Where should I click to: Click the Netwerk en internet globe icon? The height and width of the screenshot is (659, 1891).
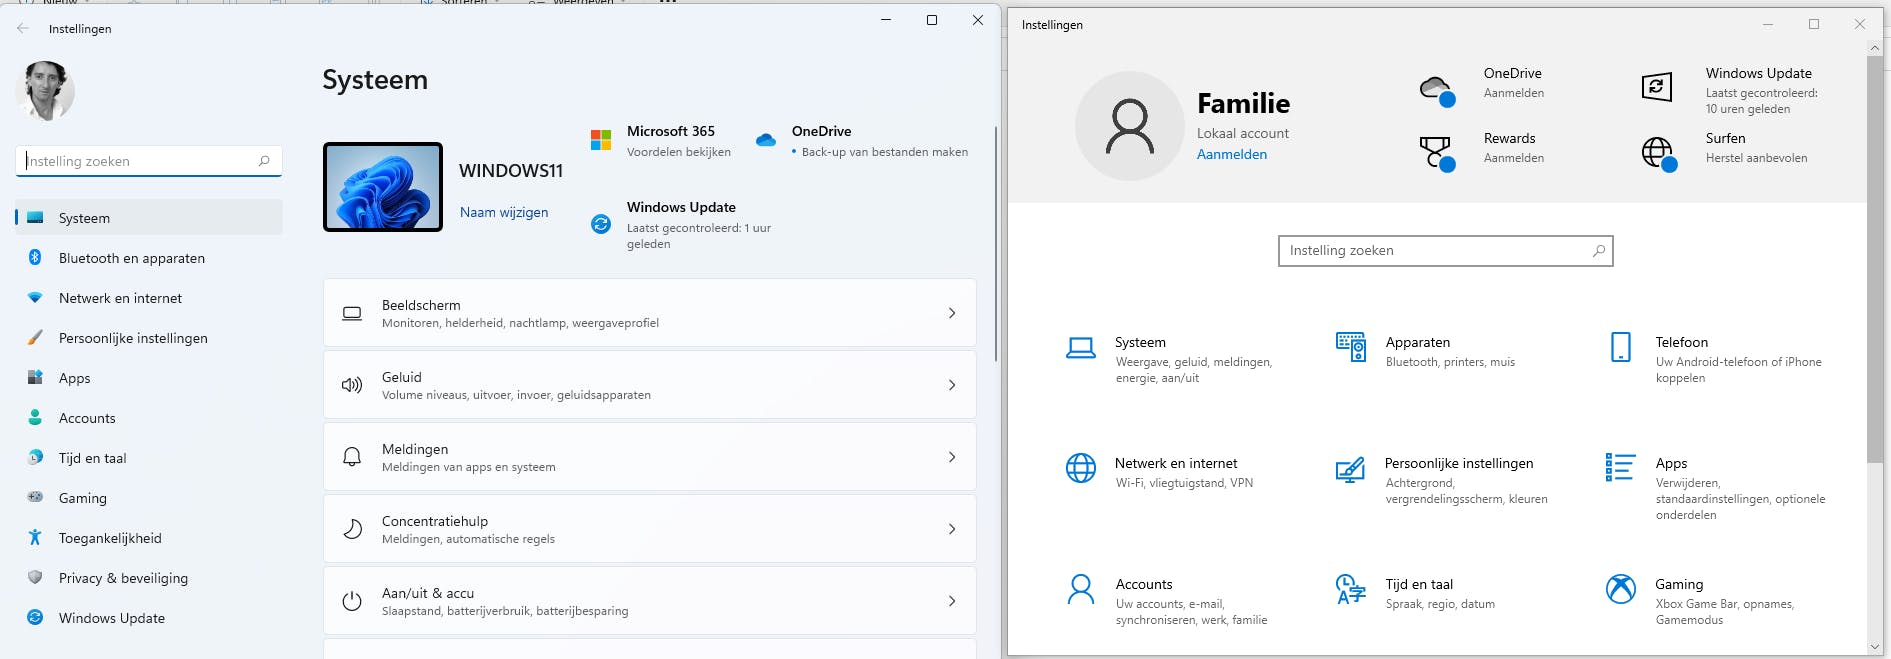click(x=1080, y=468)
